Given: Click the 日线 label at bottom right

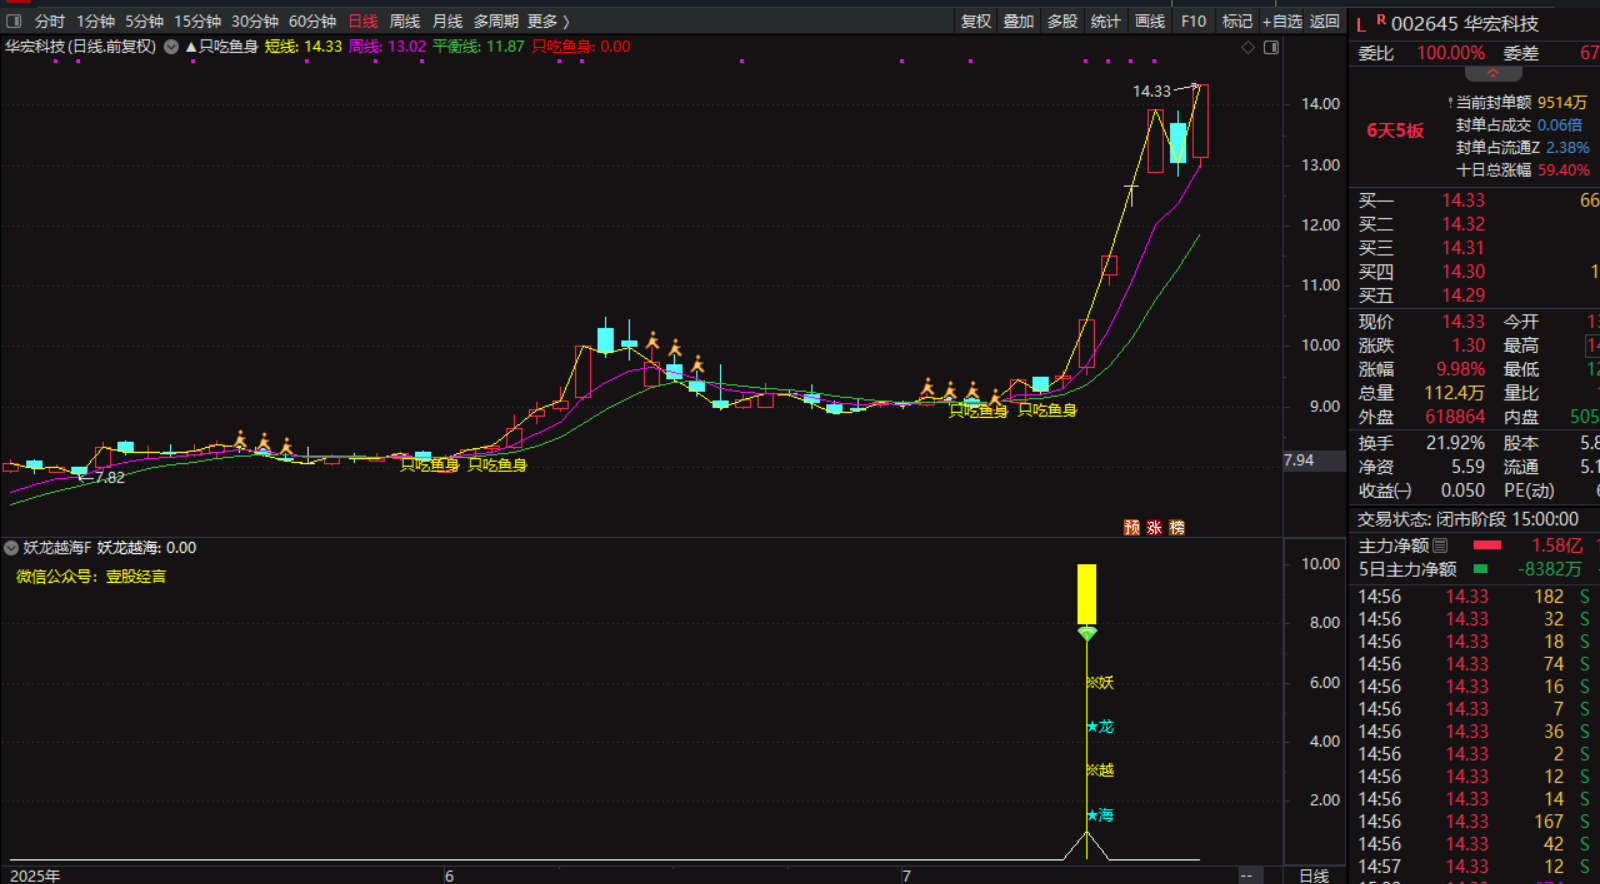Looking at the screenshot, I should (1314, 876).
